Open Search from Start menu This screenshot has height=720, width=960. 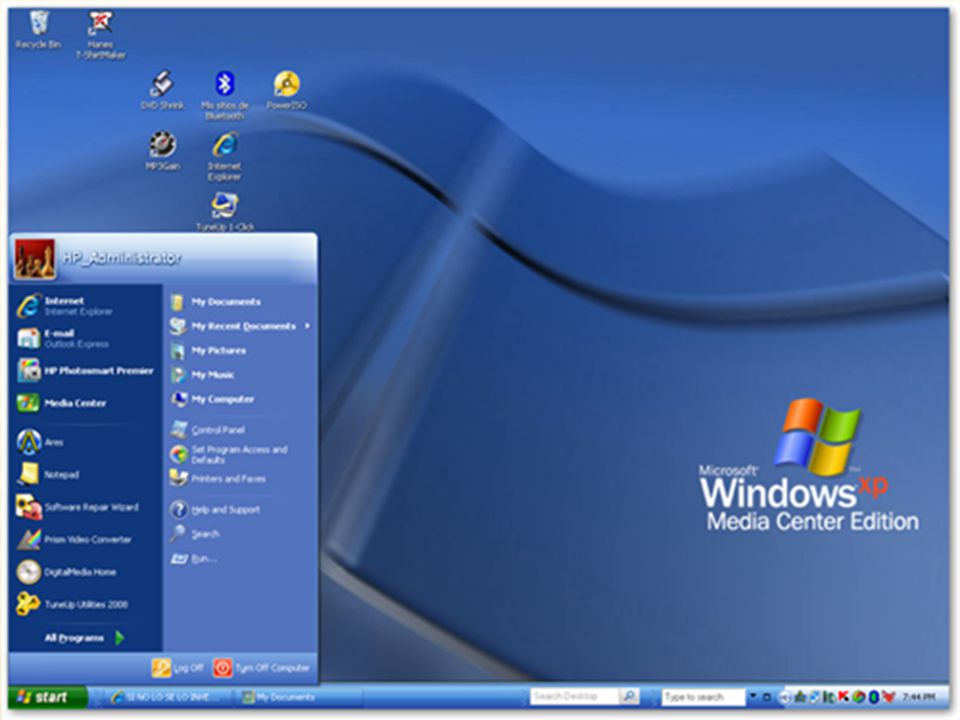pos(240,534)
